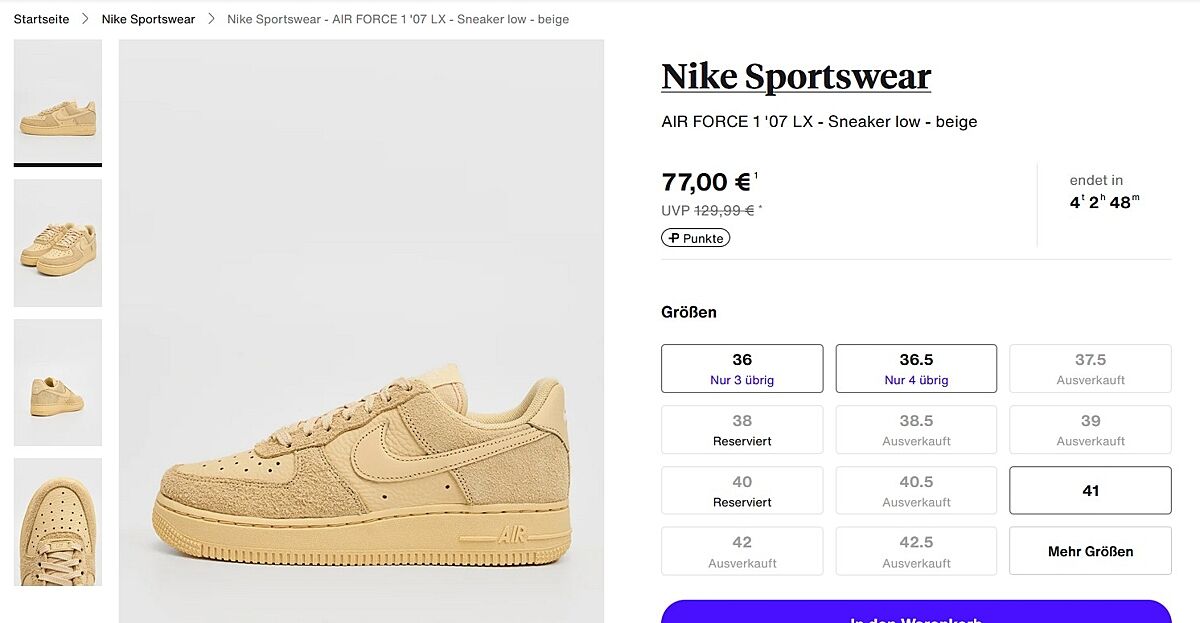Pick size 41
The width and height of the screenshot is (1200, 623).
(x=1090, y=490)
